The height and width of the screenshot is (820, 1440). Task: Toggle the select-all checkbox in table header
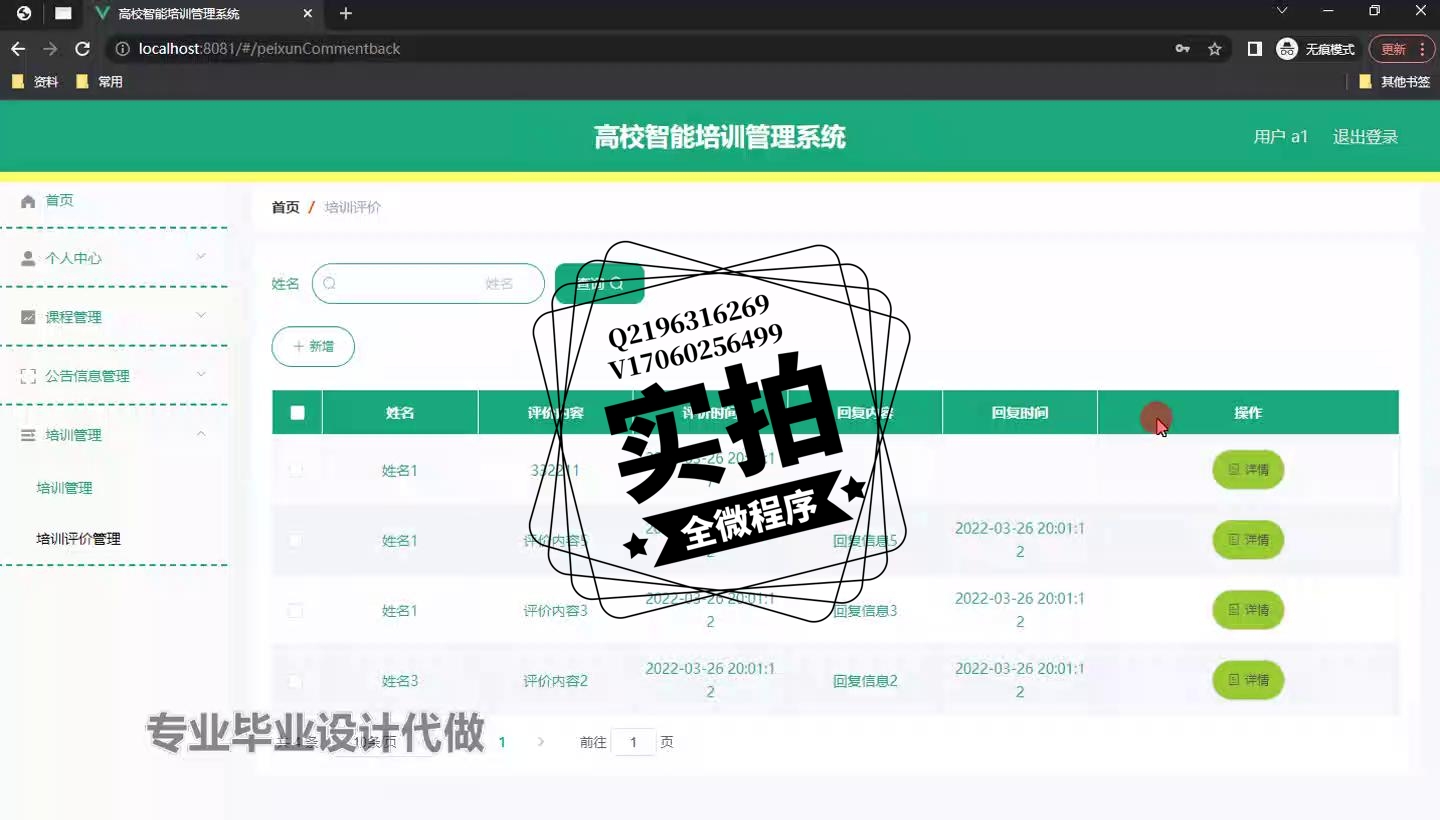point(297,412)
